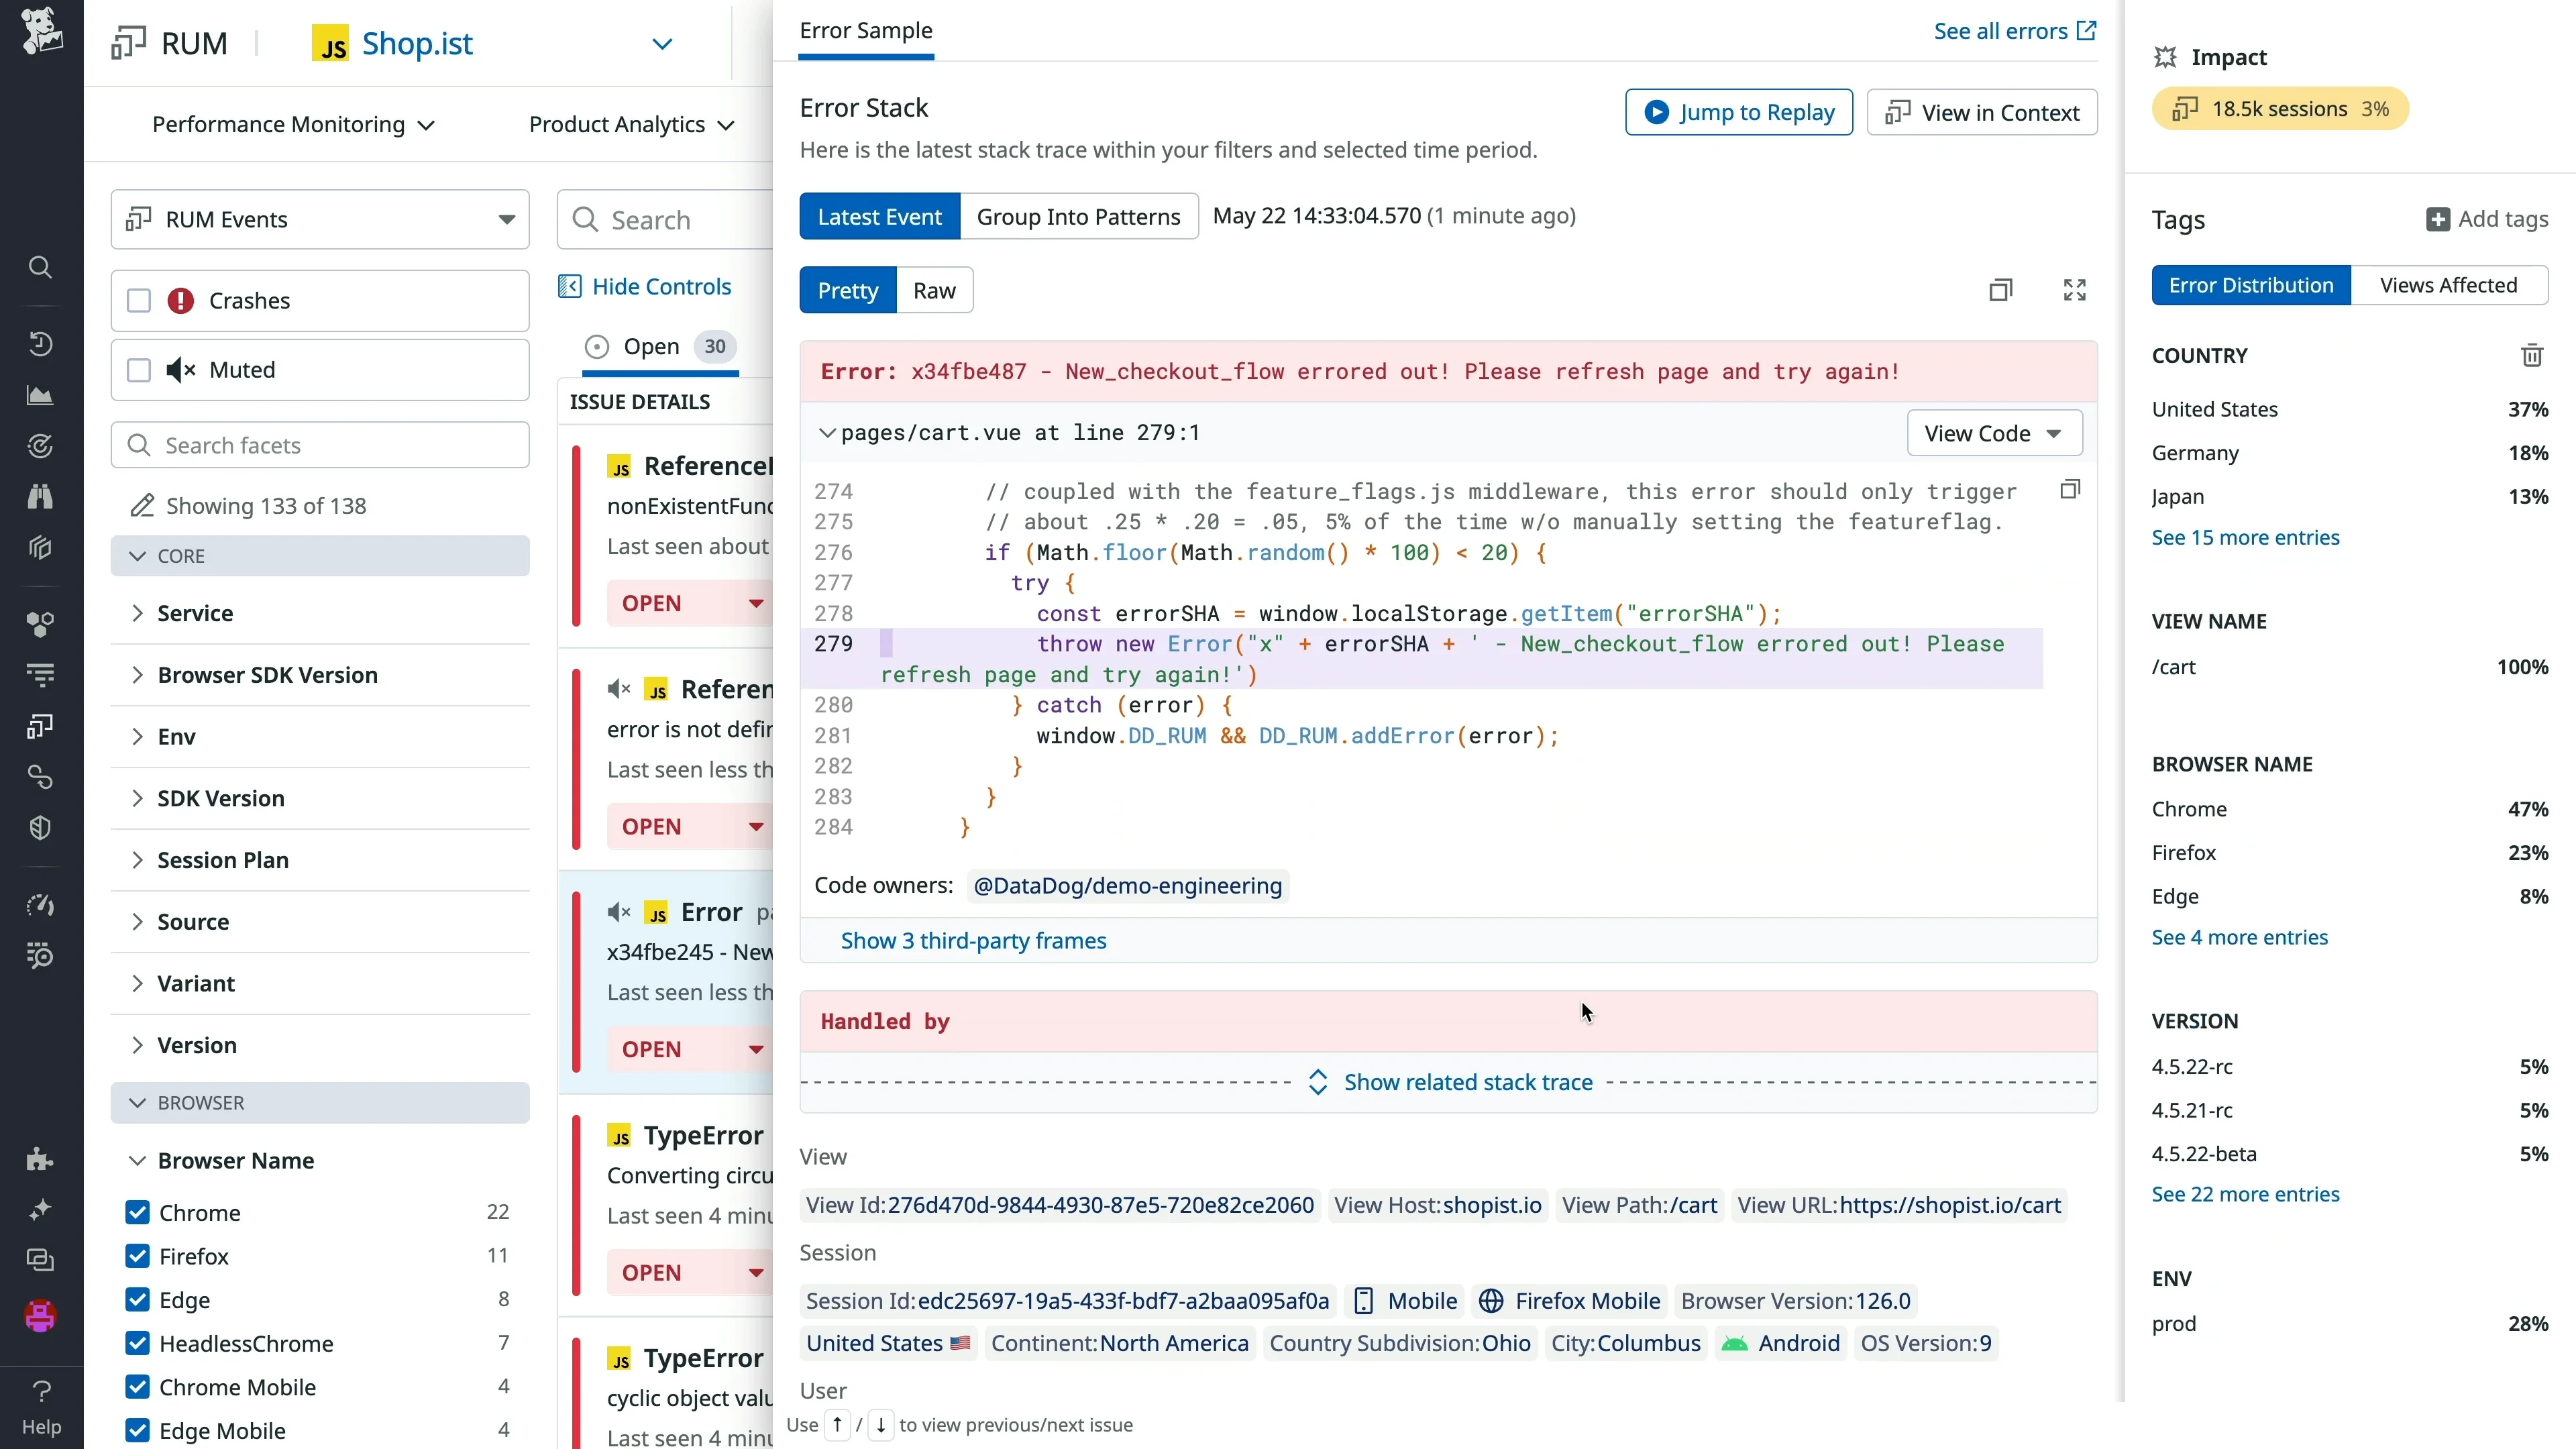Select the Views Affected tab
Viewport: 2576px width, 1449px height.
(x=2449, y=285)
